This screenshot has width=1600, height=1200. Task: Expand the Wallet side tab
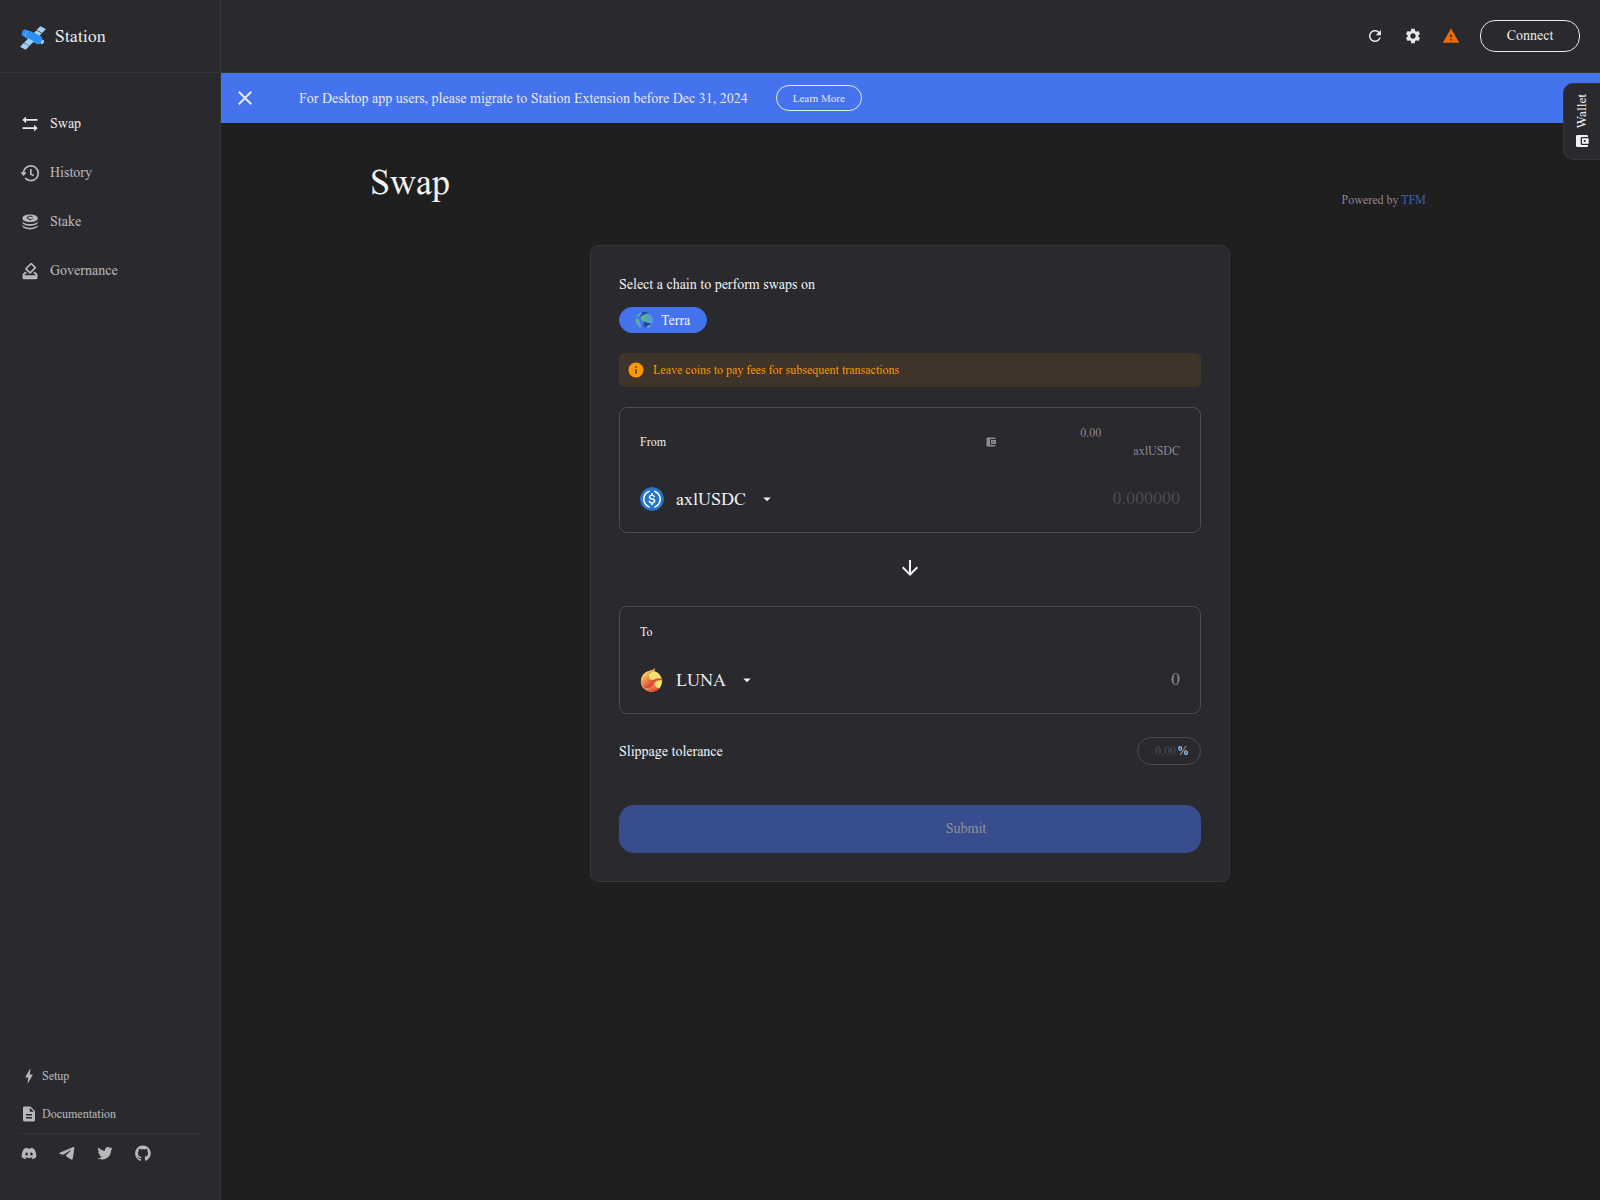coord(1582,121)
